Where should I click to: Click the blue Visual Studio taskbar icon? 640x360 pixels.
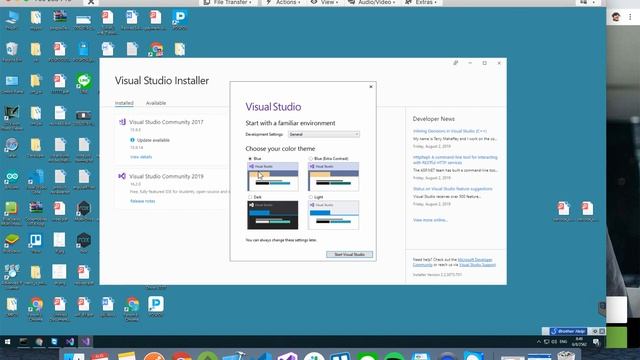pyautogui.click(x=70, y=342)
